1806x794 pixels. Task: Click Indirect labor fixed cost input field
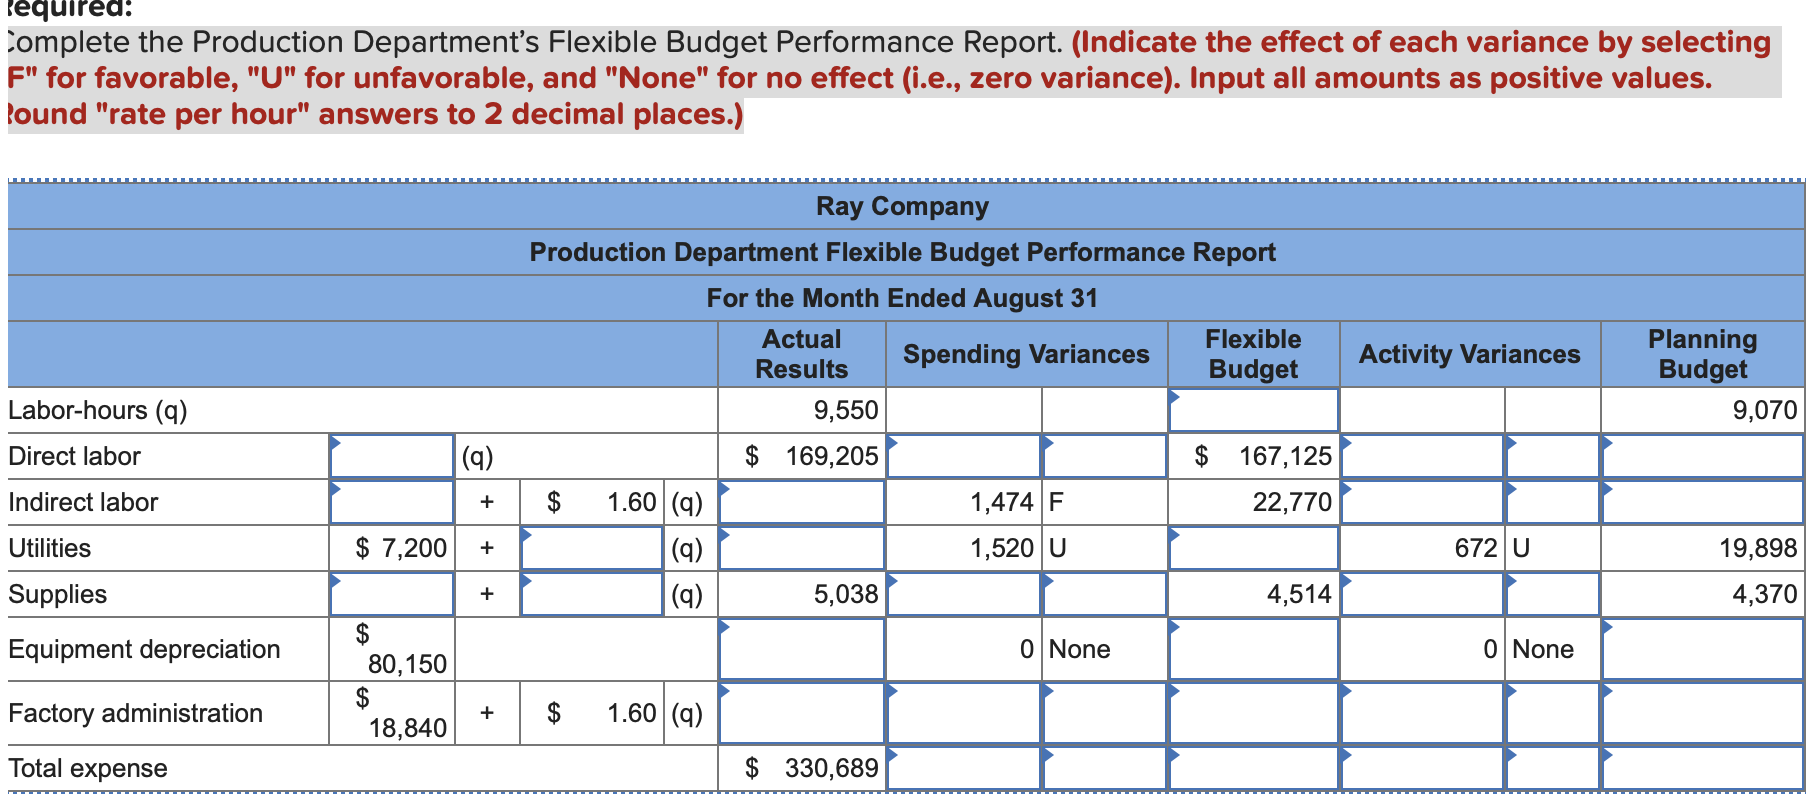pos(392,502)
